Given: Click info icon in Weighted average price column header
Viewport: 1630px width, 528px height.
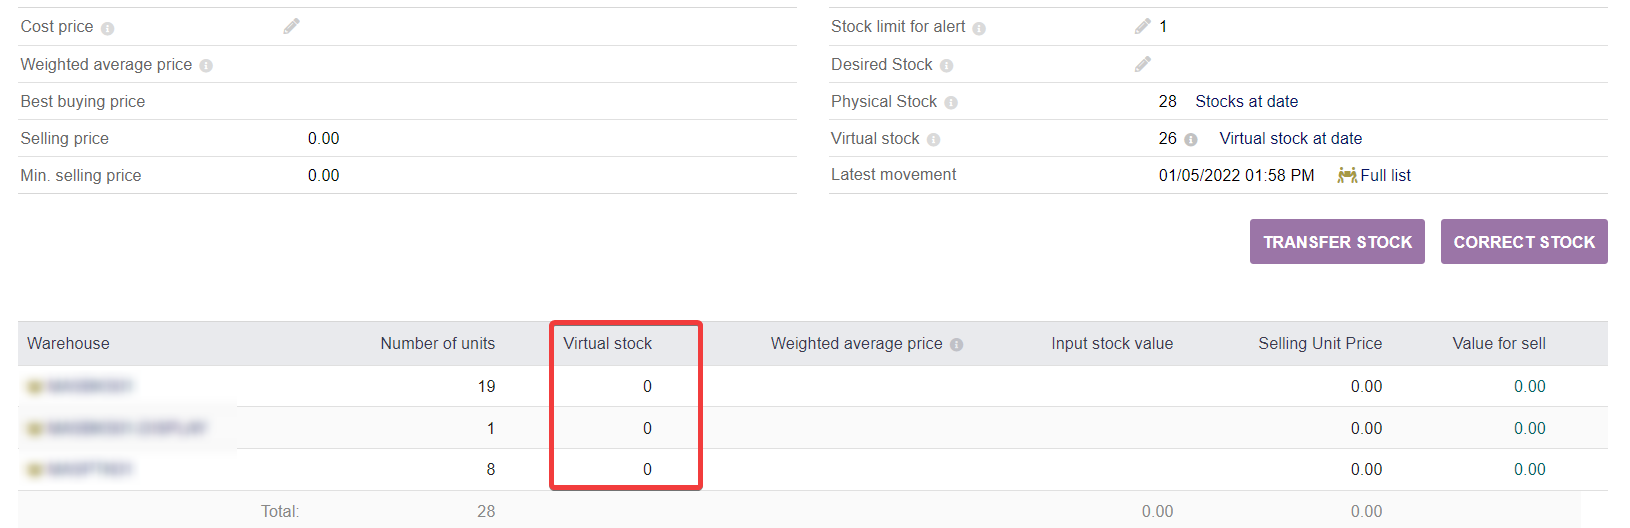Looking at the screenshot, I should coord(957,345).
